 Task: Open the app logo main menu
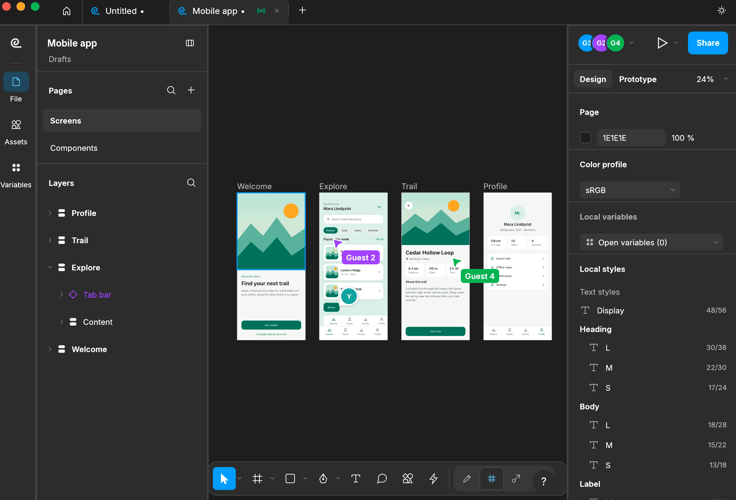pyautogui.click(x=16, y=43)
